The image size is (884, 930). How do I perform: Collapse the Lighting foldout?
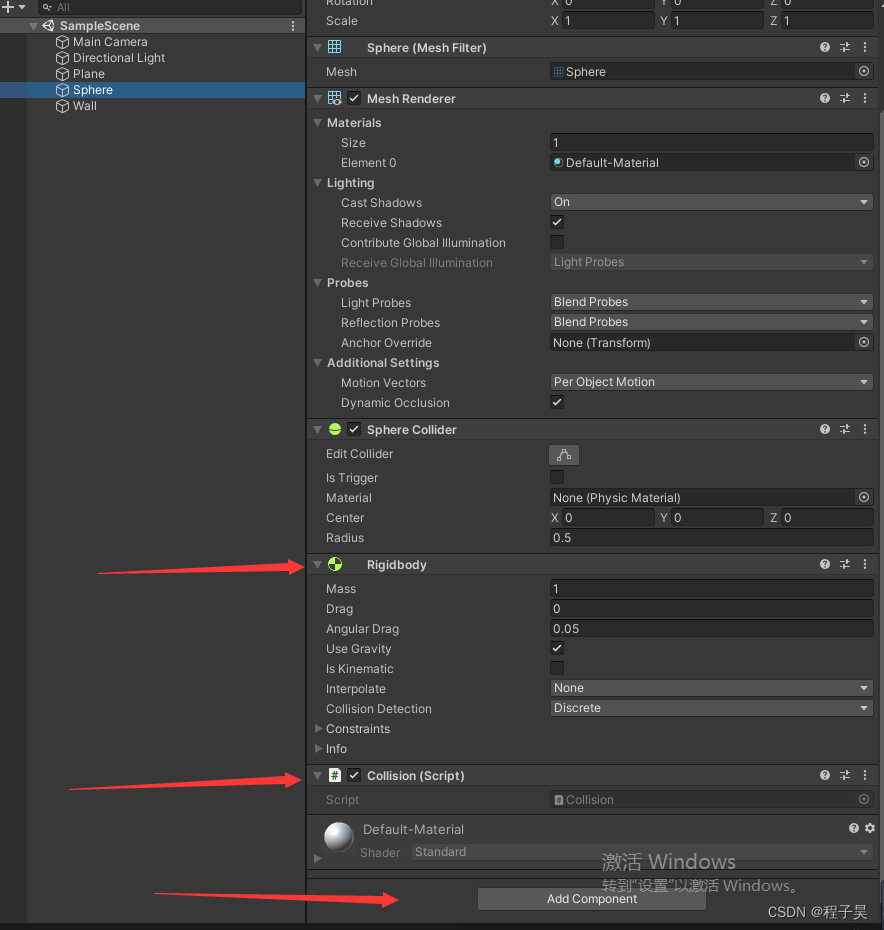tap(318, 183)
